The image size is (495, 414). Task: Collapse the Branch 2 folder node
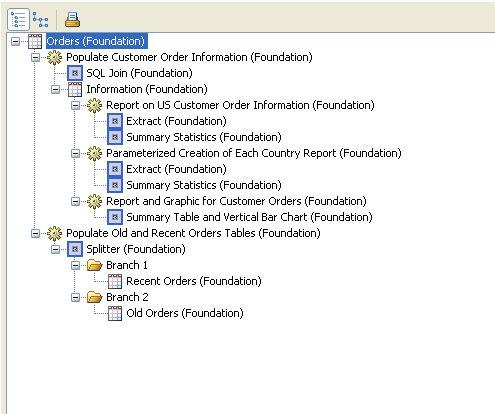(76, 297)
